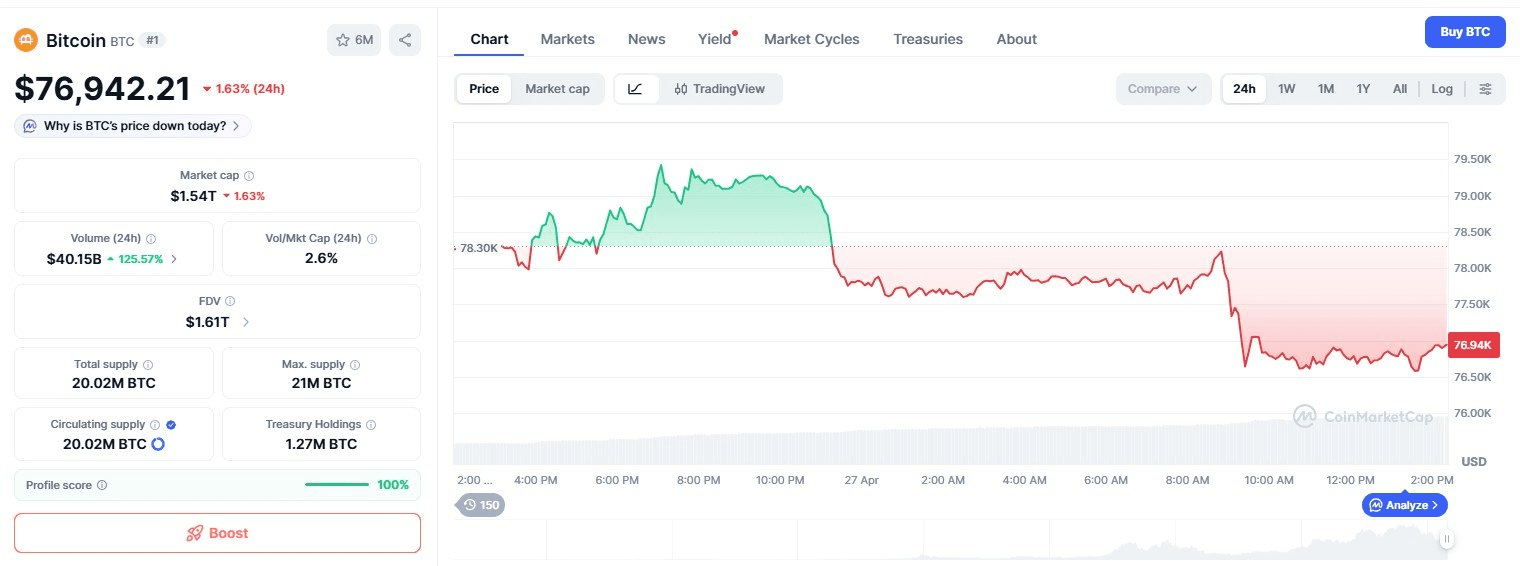
Task: Open "Why is BTC's price down today?"
Action: [x=133, y=126]
